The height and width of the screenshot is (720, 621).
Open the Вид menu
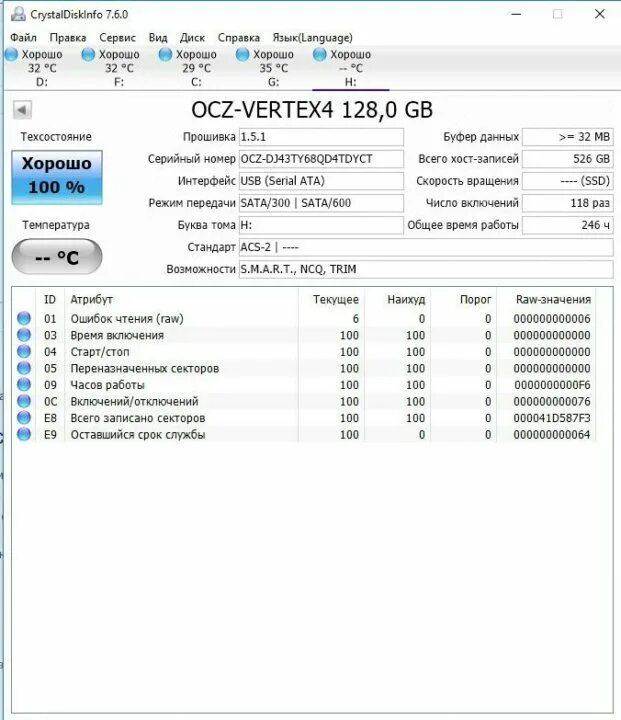pos(158,38)
